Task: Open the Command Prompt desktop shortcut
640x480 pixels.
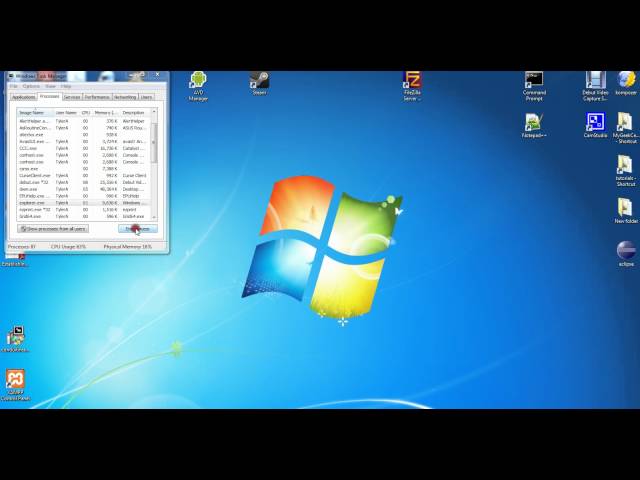Action: pos(534,86)
